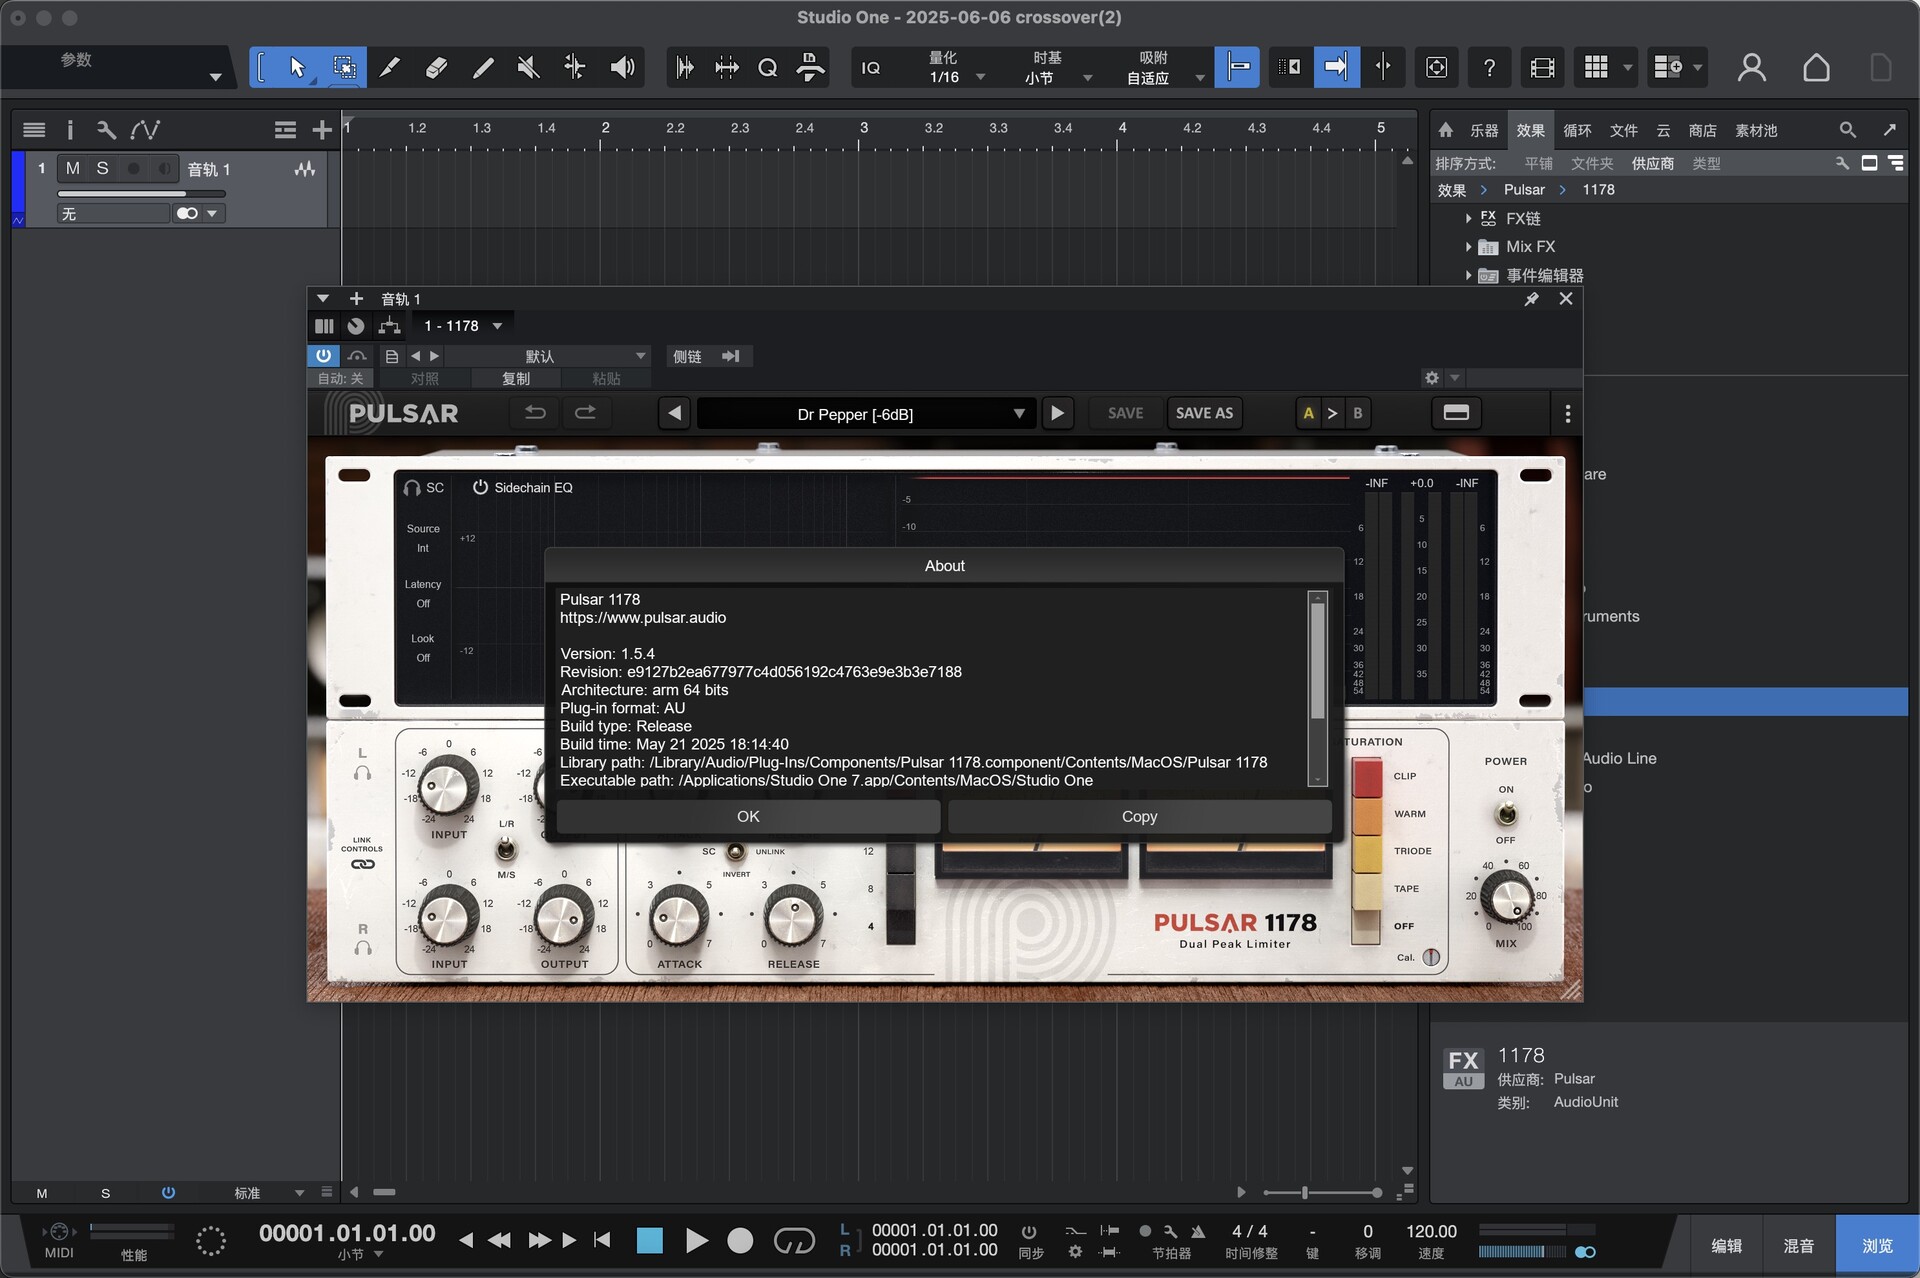Pick the Paint (pencil) tool
This screenshot has width=1920, height=1278.
tap(483, 67)
